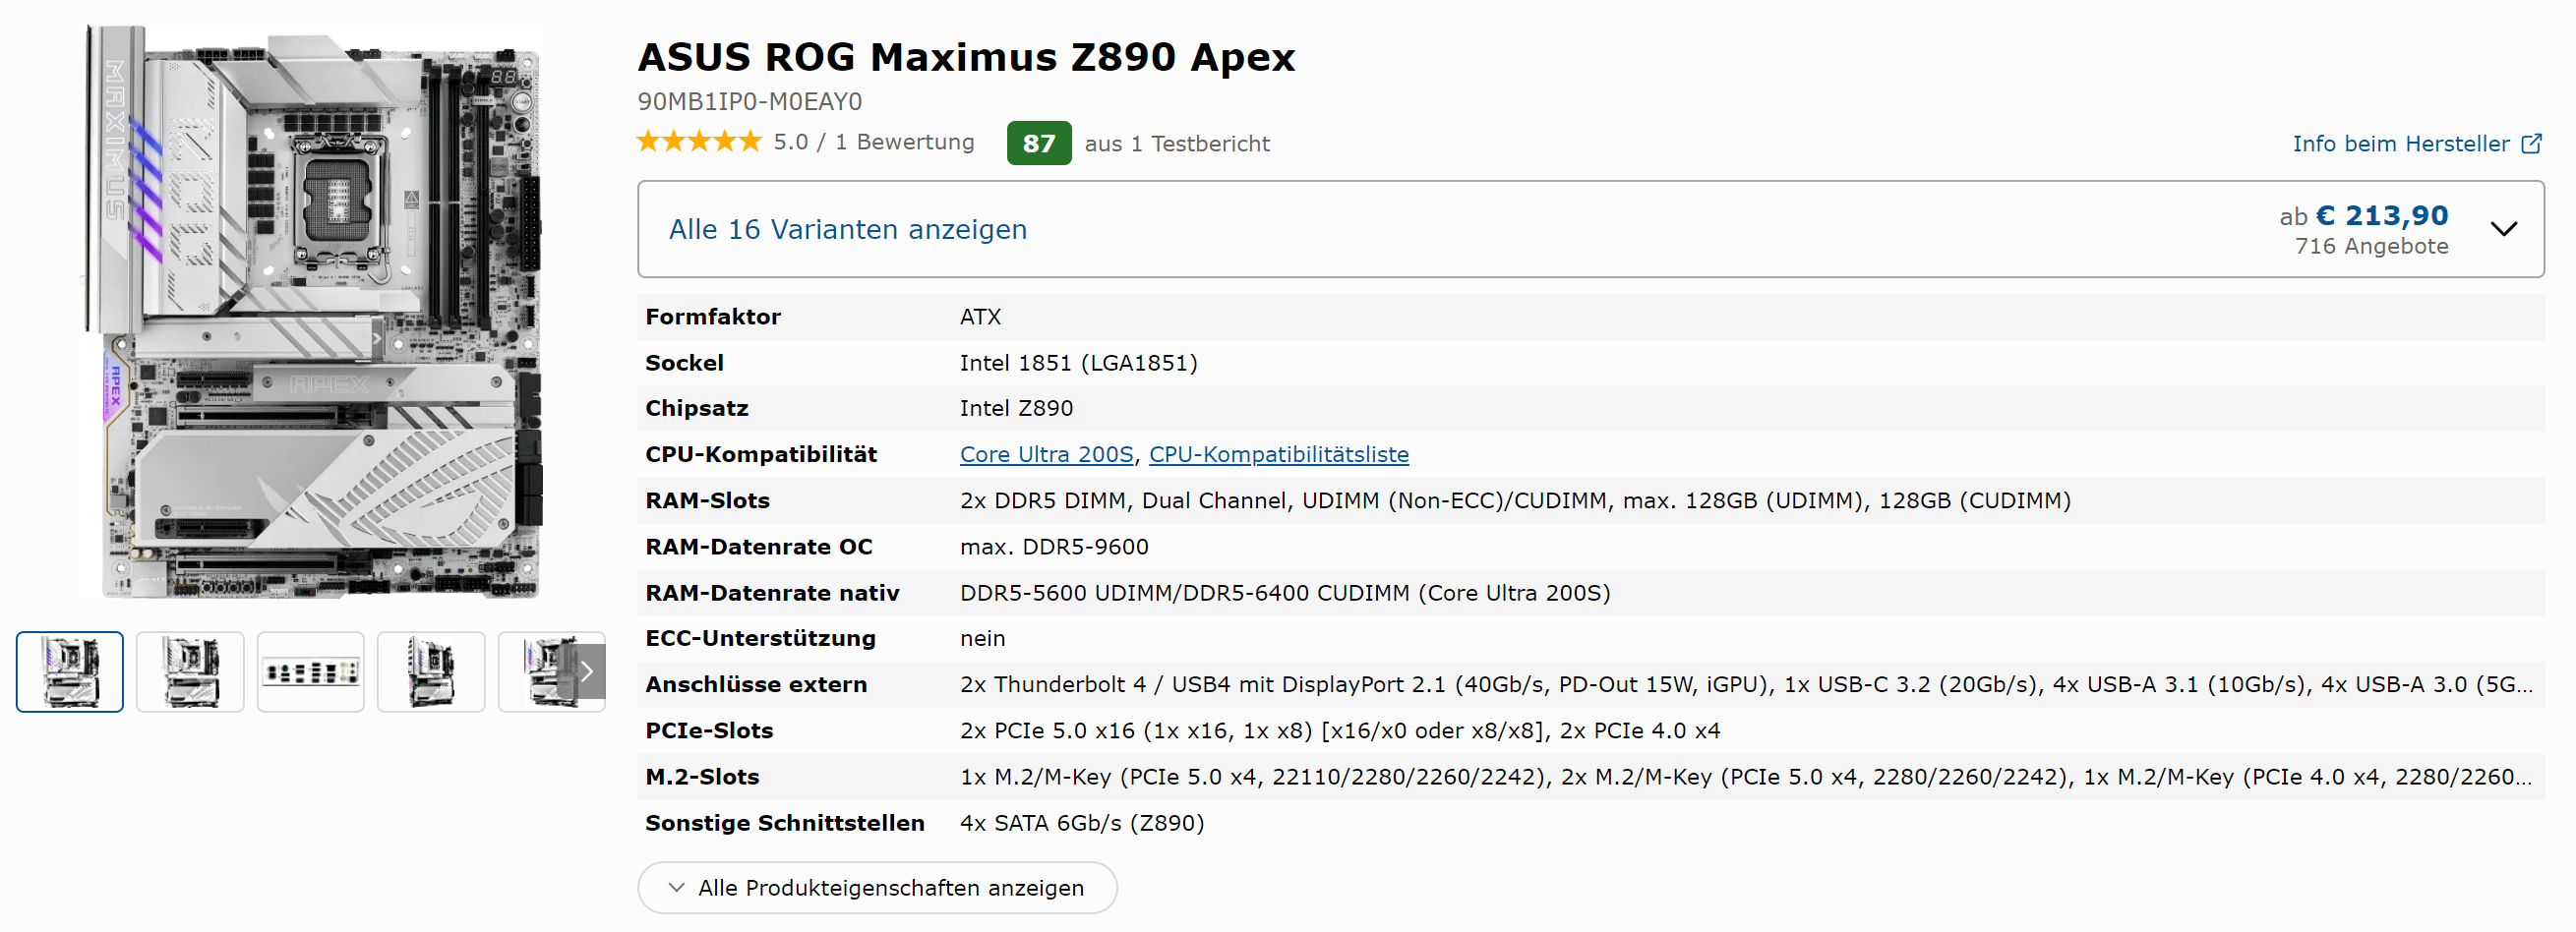Viewport: 2576px width, 932px height.
Task: Click the chevron arrow next to 716 Angebote
Action: [2503, 229]
